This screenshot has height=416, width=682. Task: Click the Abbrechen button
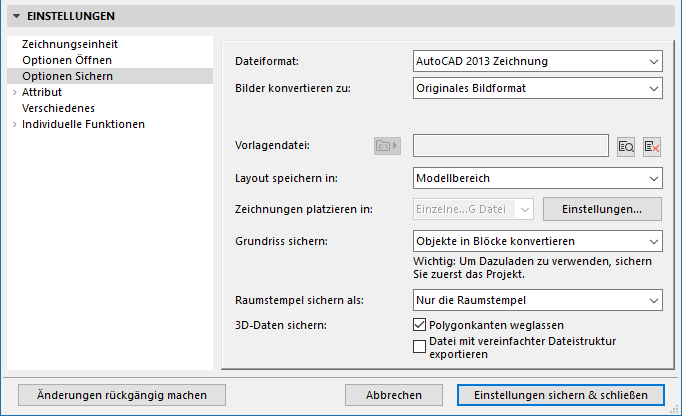click(393, 395)
